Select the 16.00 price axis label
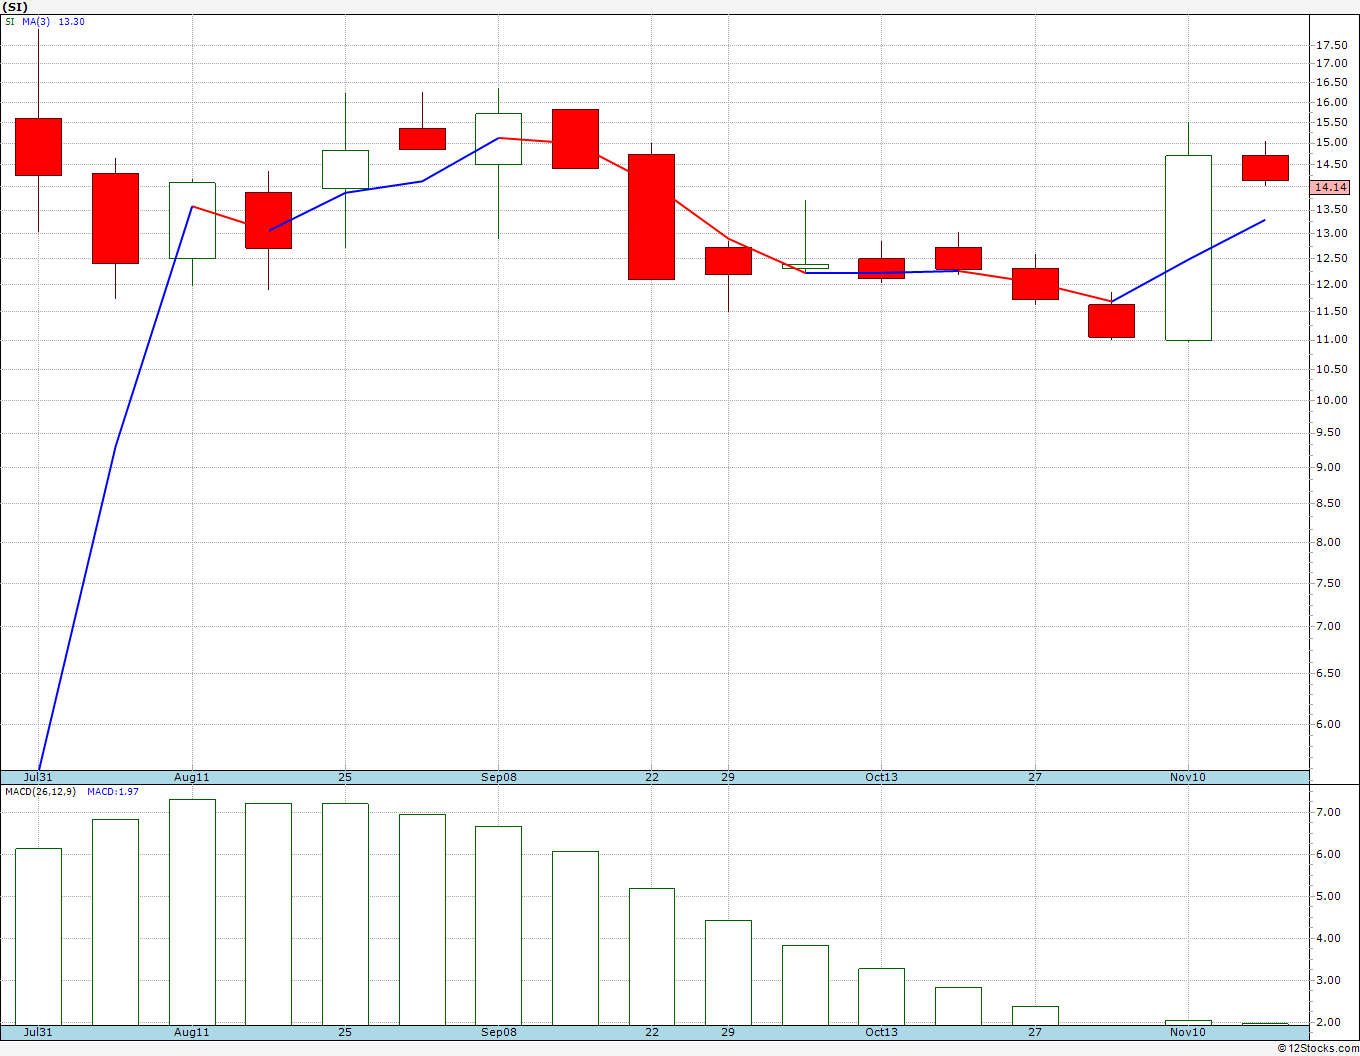1360x1056 pixels. [x=1331, y=102]
